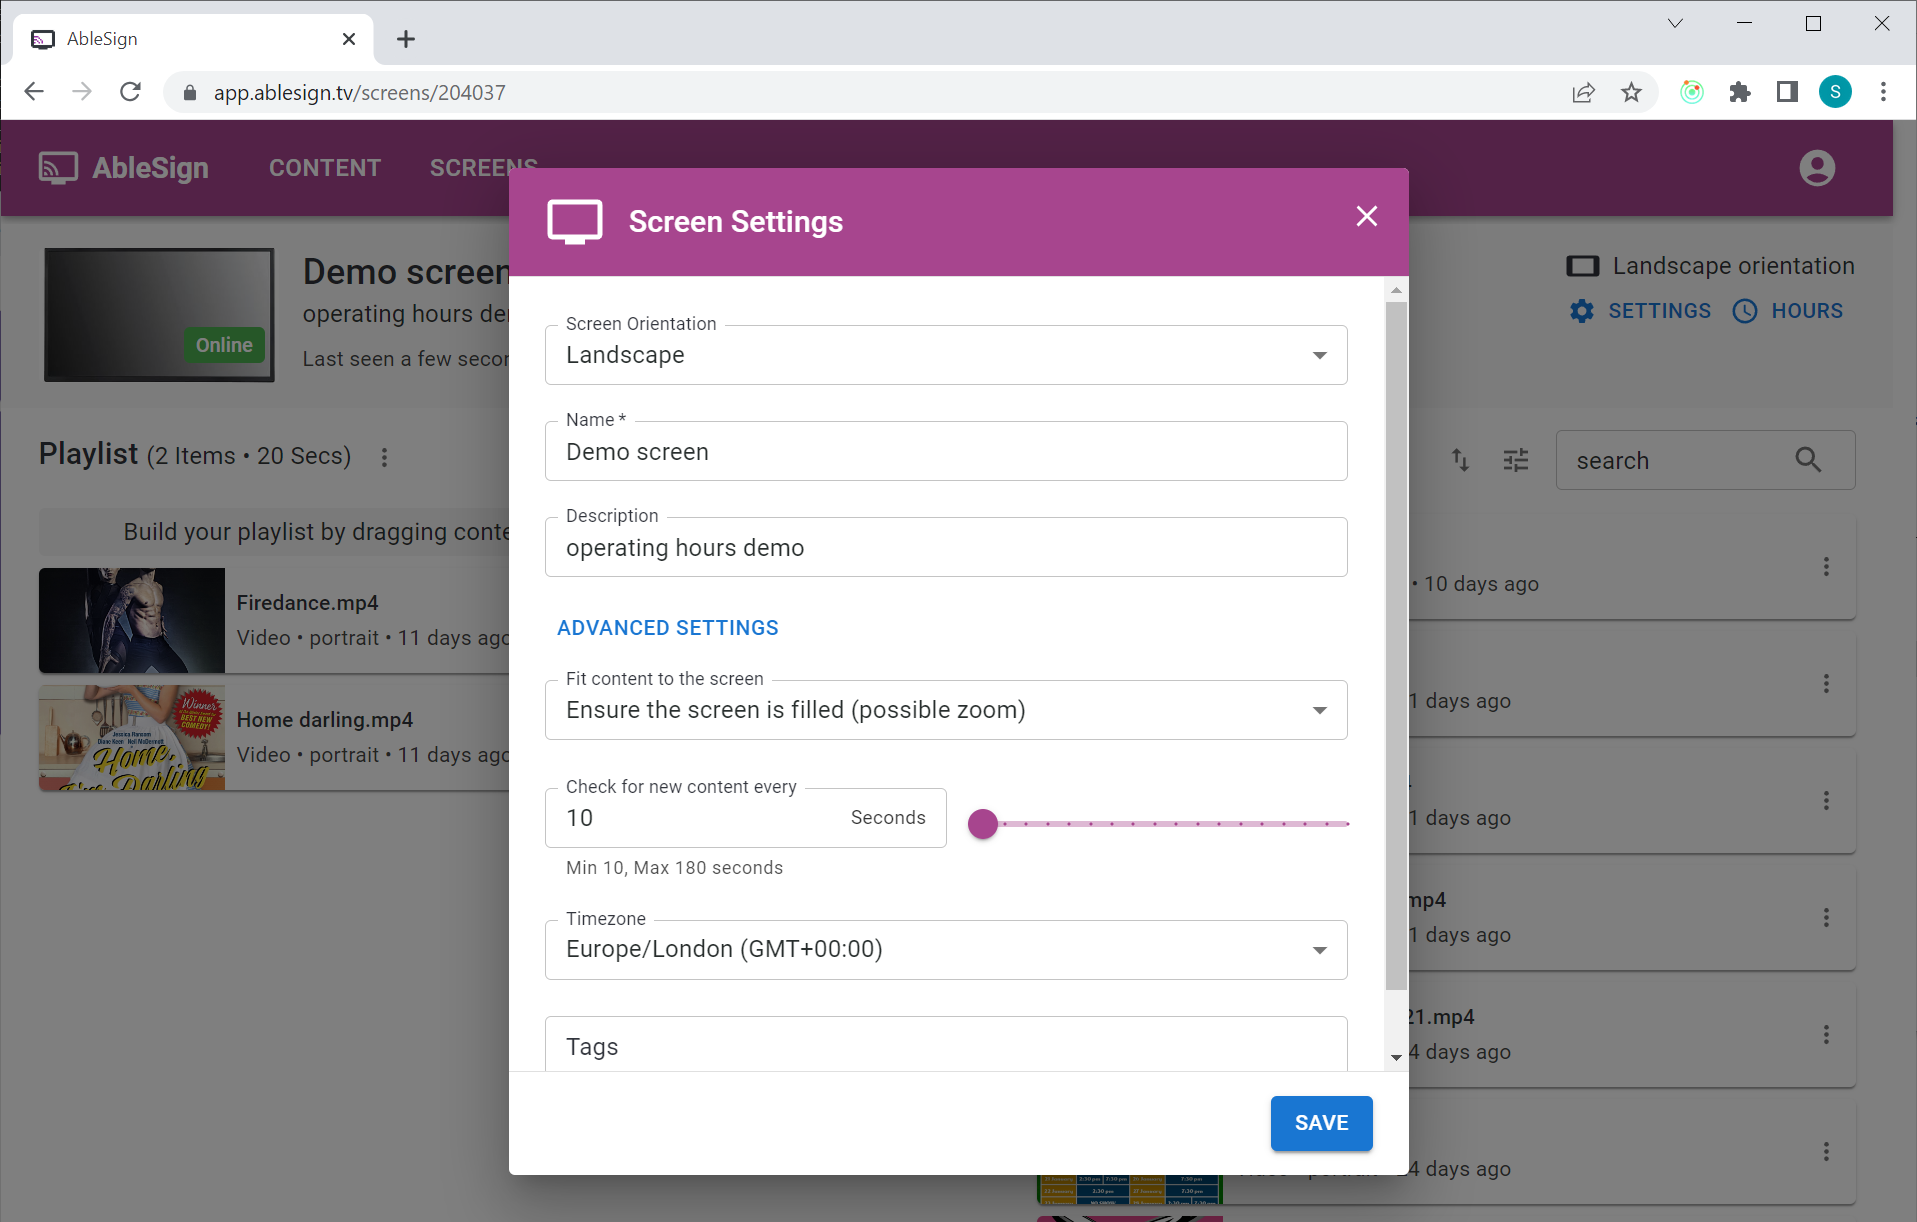Open the filter options icon next to search
Image resolution: width=1917 pixels, height=1222 pixels.
tap(1515, 460)
